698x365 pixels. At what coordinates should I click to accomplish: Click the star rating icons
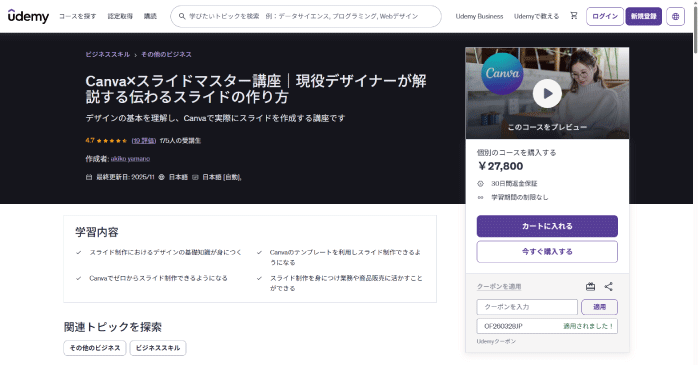pos(112,141)
